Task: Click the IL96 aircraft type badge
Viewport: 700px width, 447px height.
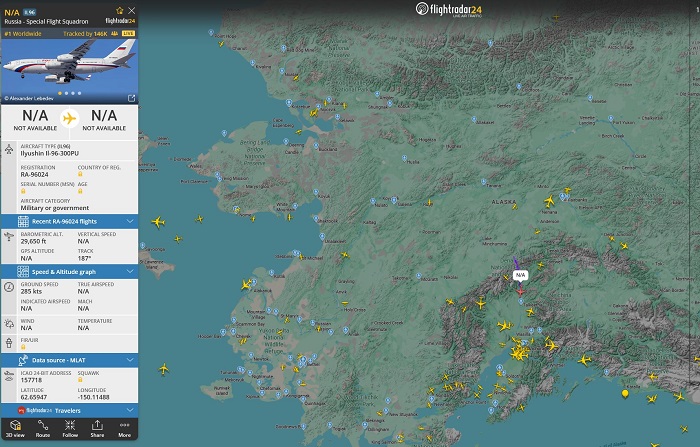Action: [29, 11]
